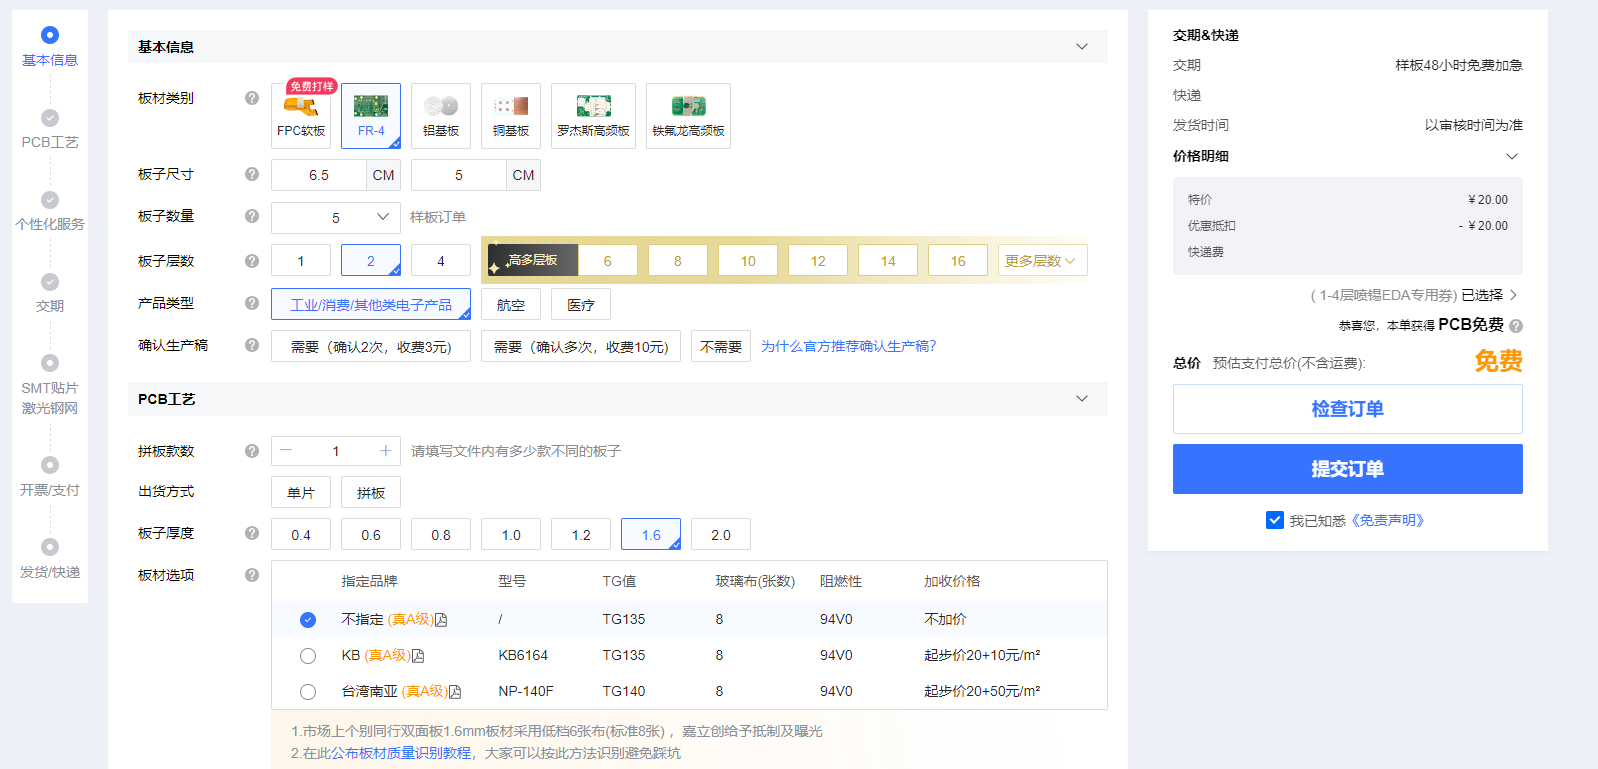The height and width of the screenshot is (769, 1598).
Task: Select 工业/消费/其他类电子产品 type
Action: coord(371,304)
